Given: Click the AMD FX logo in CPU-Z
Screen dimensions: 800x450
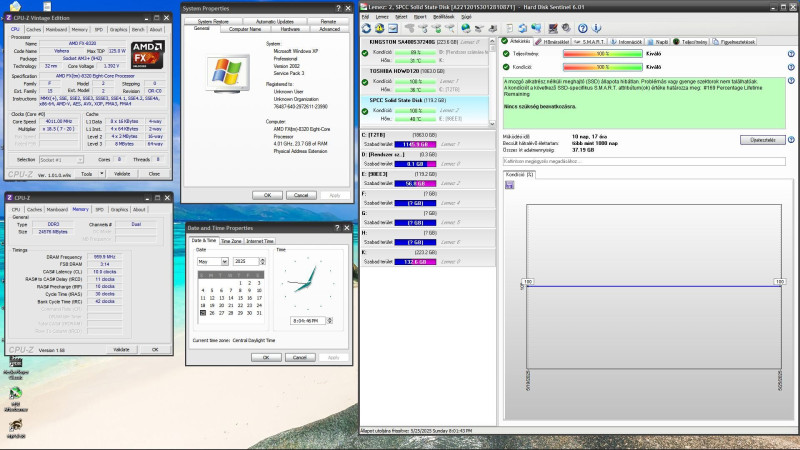Looking at the screenshot, I should 147,55.
